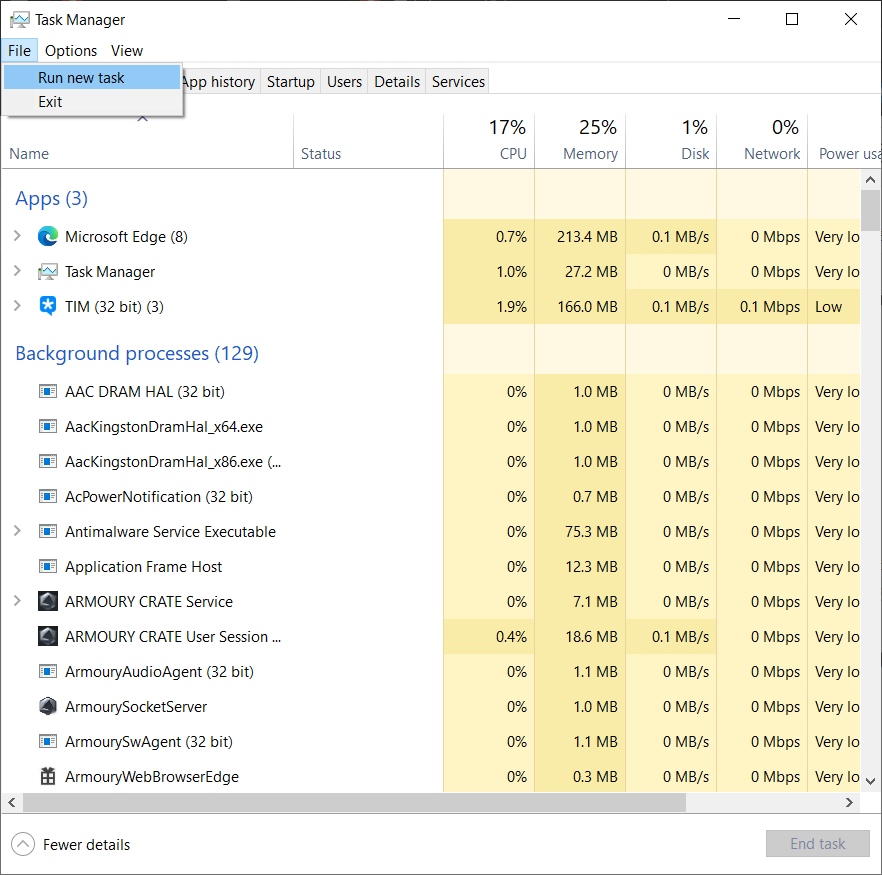Expand the Task Manager process row
Viewport: 882px width, 875px height.
pyautogui.click(x=17, y=271)
